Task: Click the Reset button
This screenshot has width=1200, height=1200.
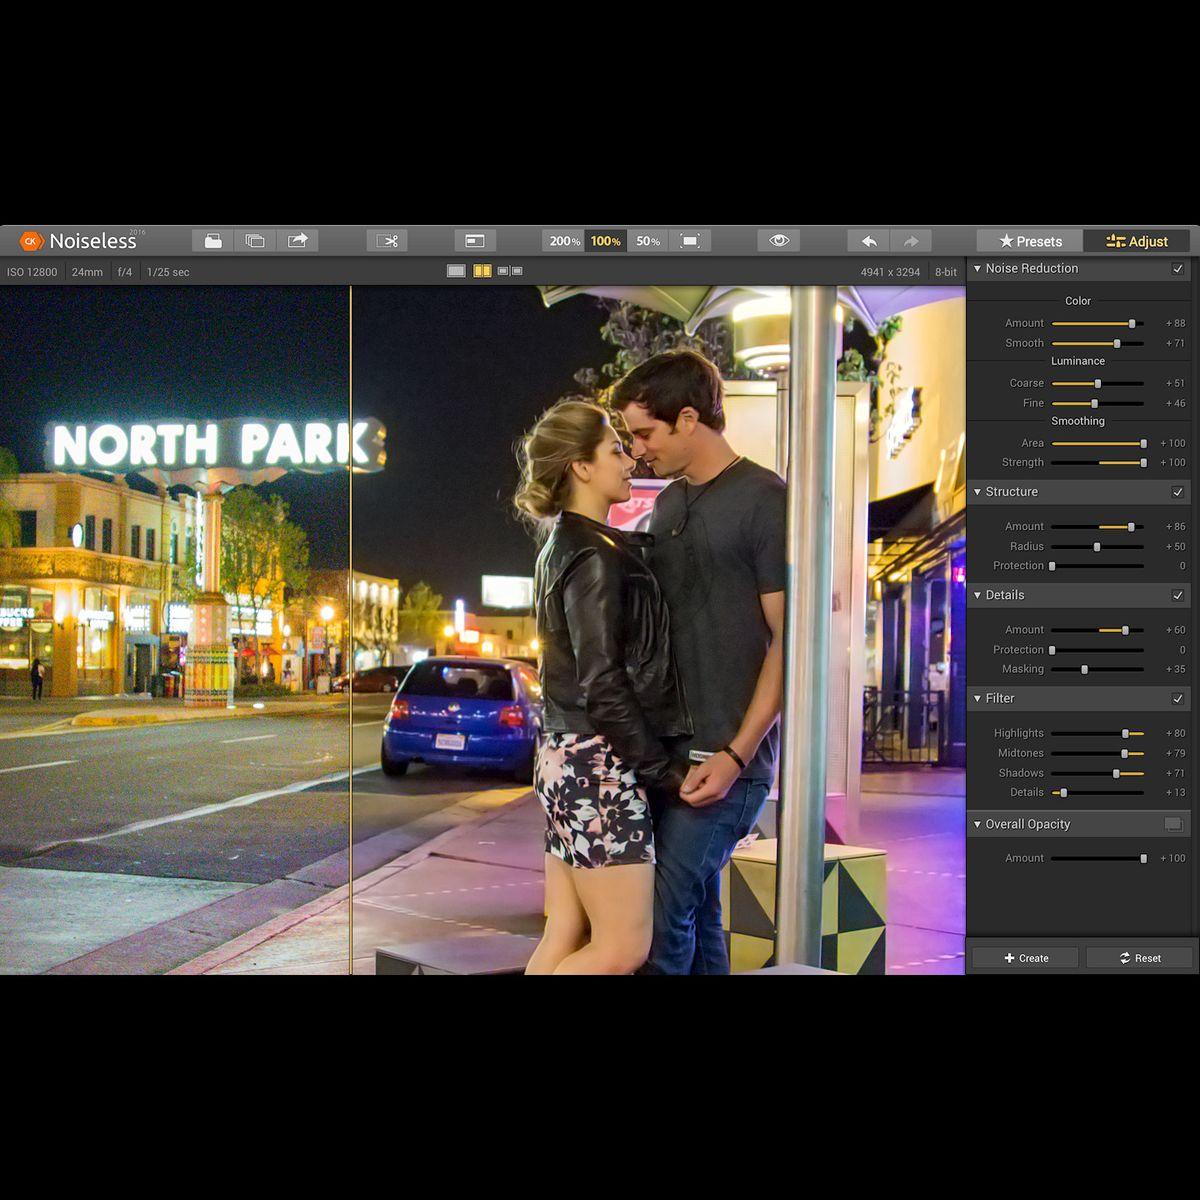Action: point(1139,958)
